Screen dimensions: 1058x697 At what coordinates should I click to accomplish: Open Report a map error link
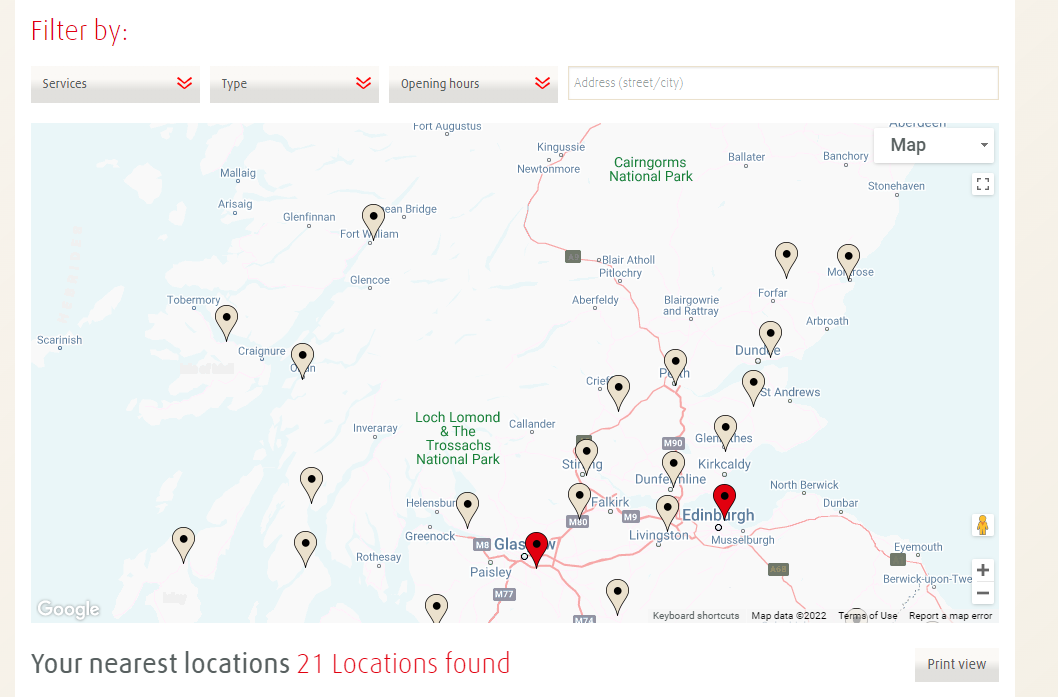(950, 616)
